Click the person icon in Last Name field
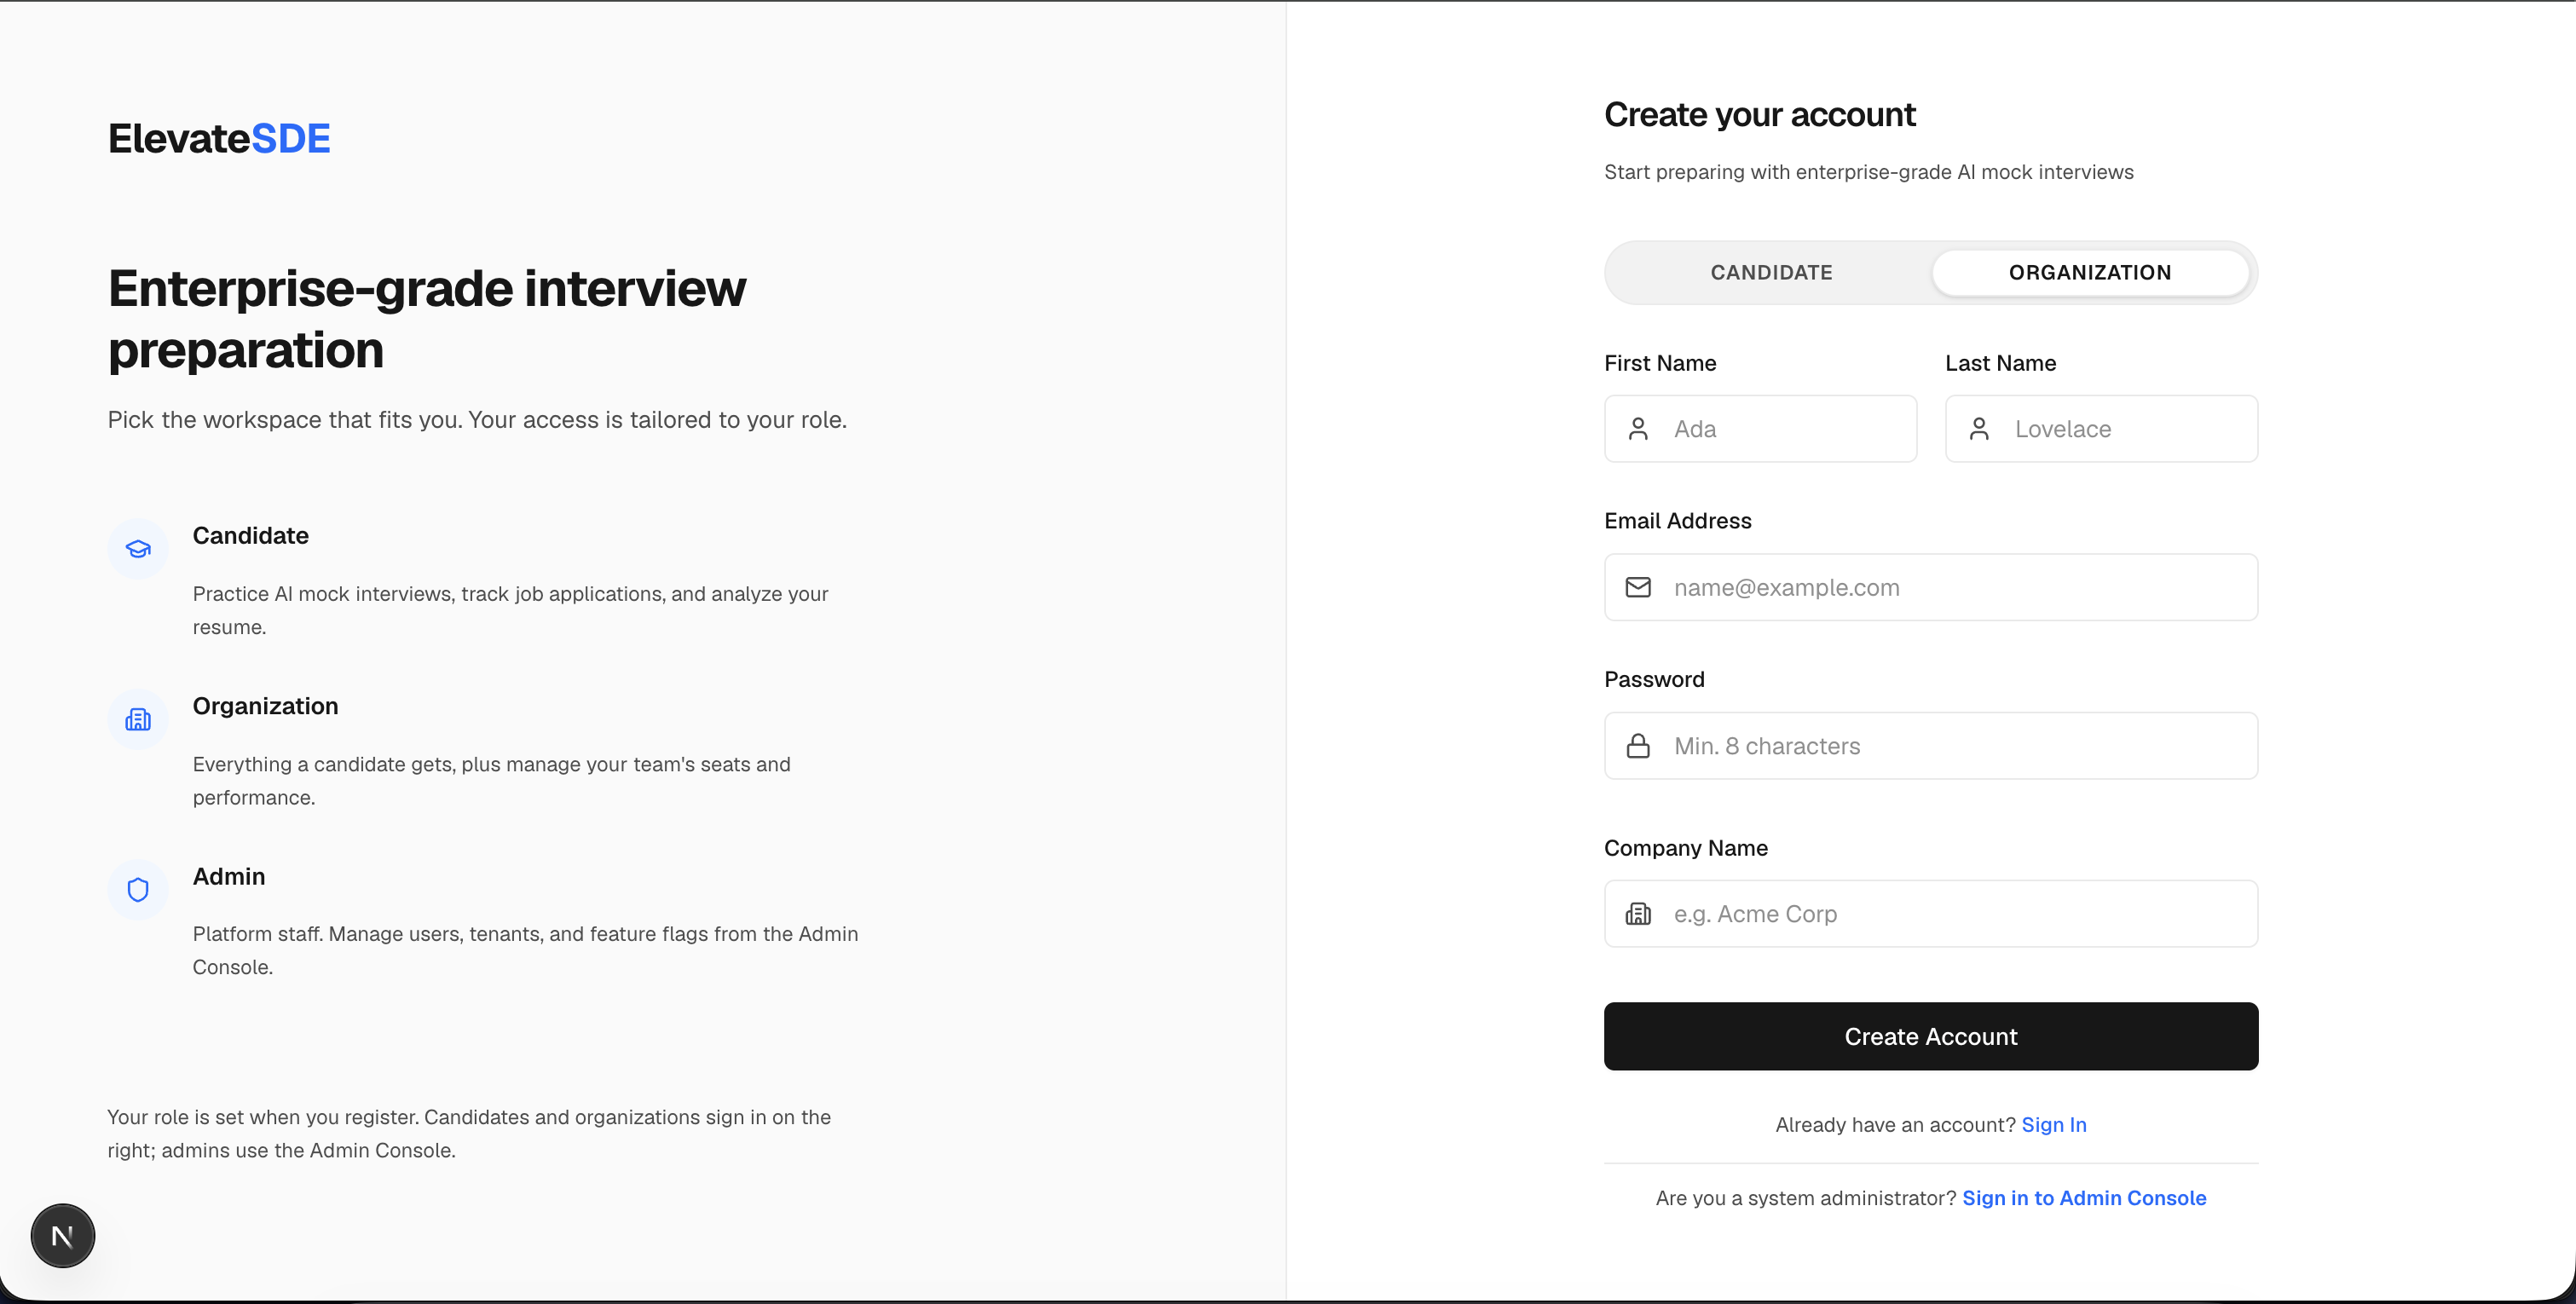Viewport: 2576px width, 1304px height. pos(1979,429)
